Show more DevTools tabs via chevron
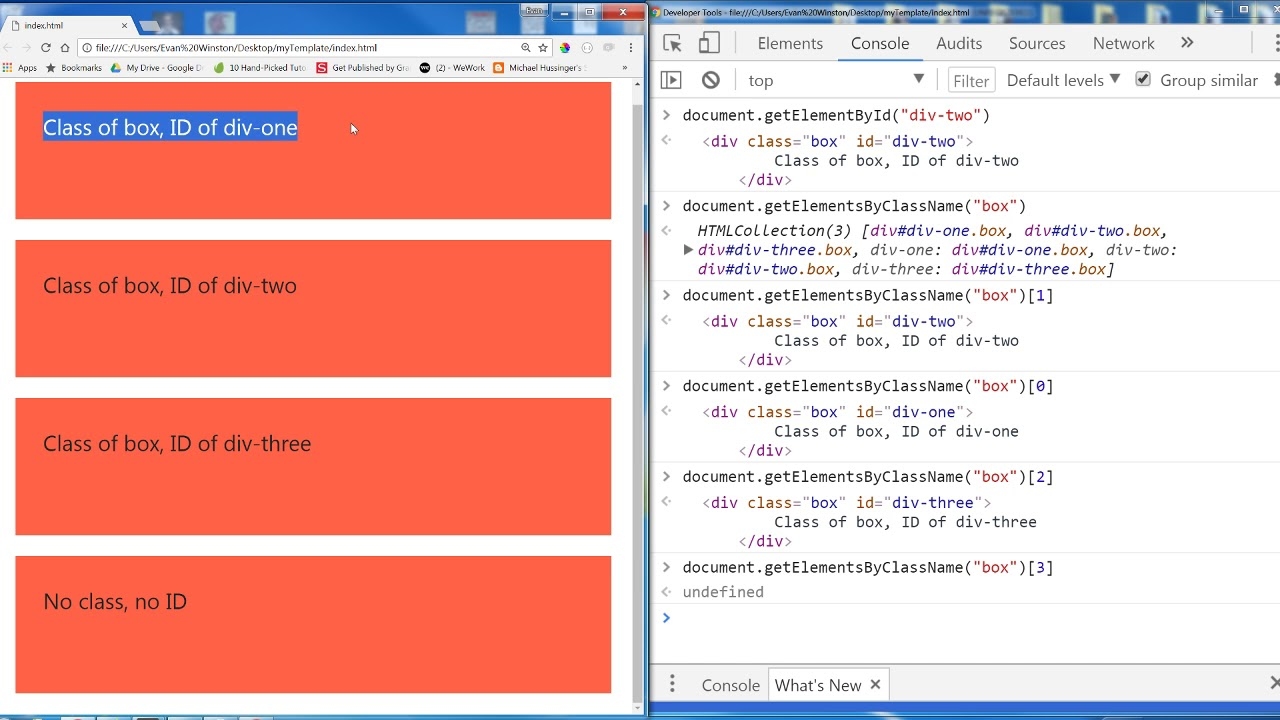This screenshot has height=720, width=1280. (1187, 43)
